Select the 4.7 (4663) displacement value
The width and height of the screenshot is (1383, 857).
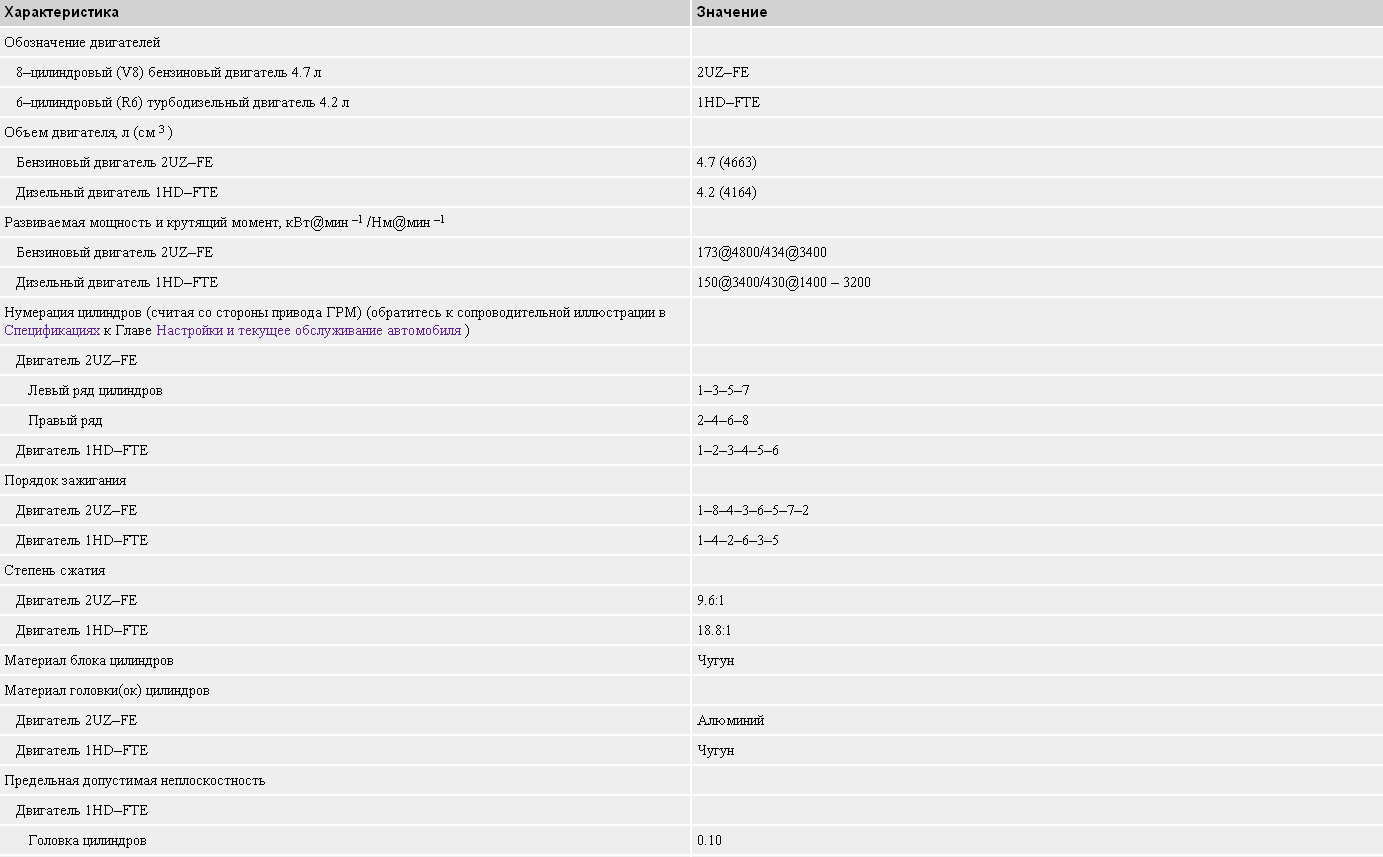(726, 162)
